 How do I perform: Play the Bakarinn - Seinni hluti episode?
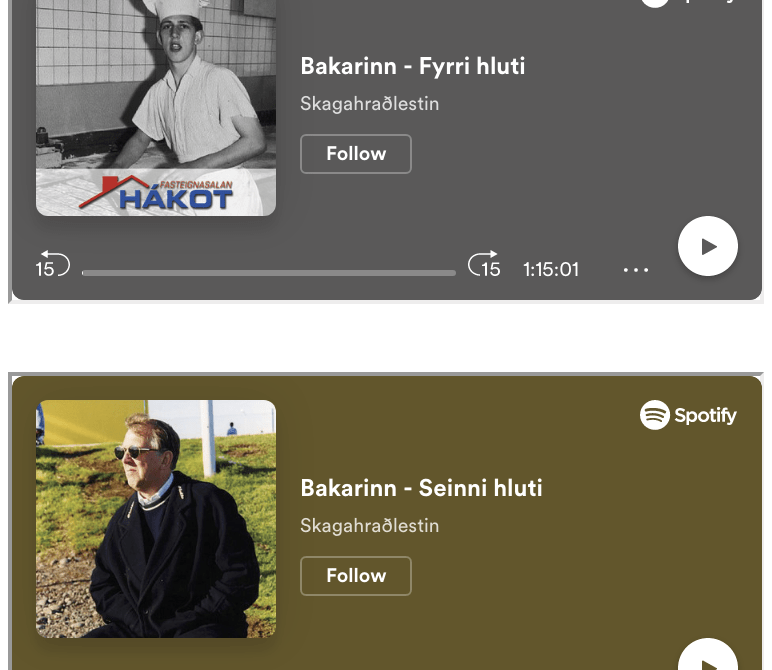(708, 655)
